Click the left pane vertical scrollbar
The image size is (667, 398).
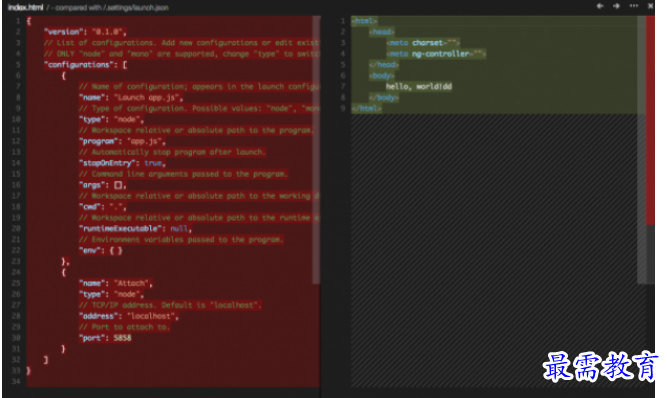click(316, 150)
